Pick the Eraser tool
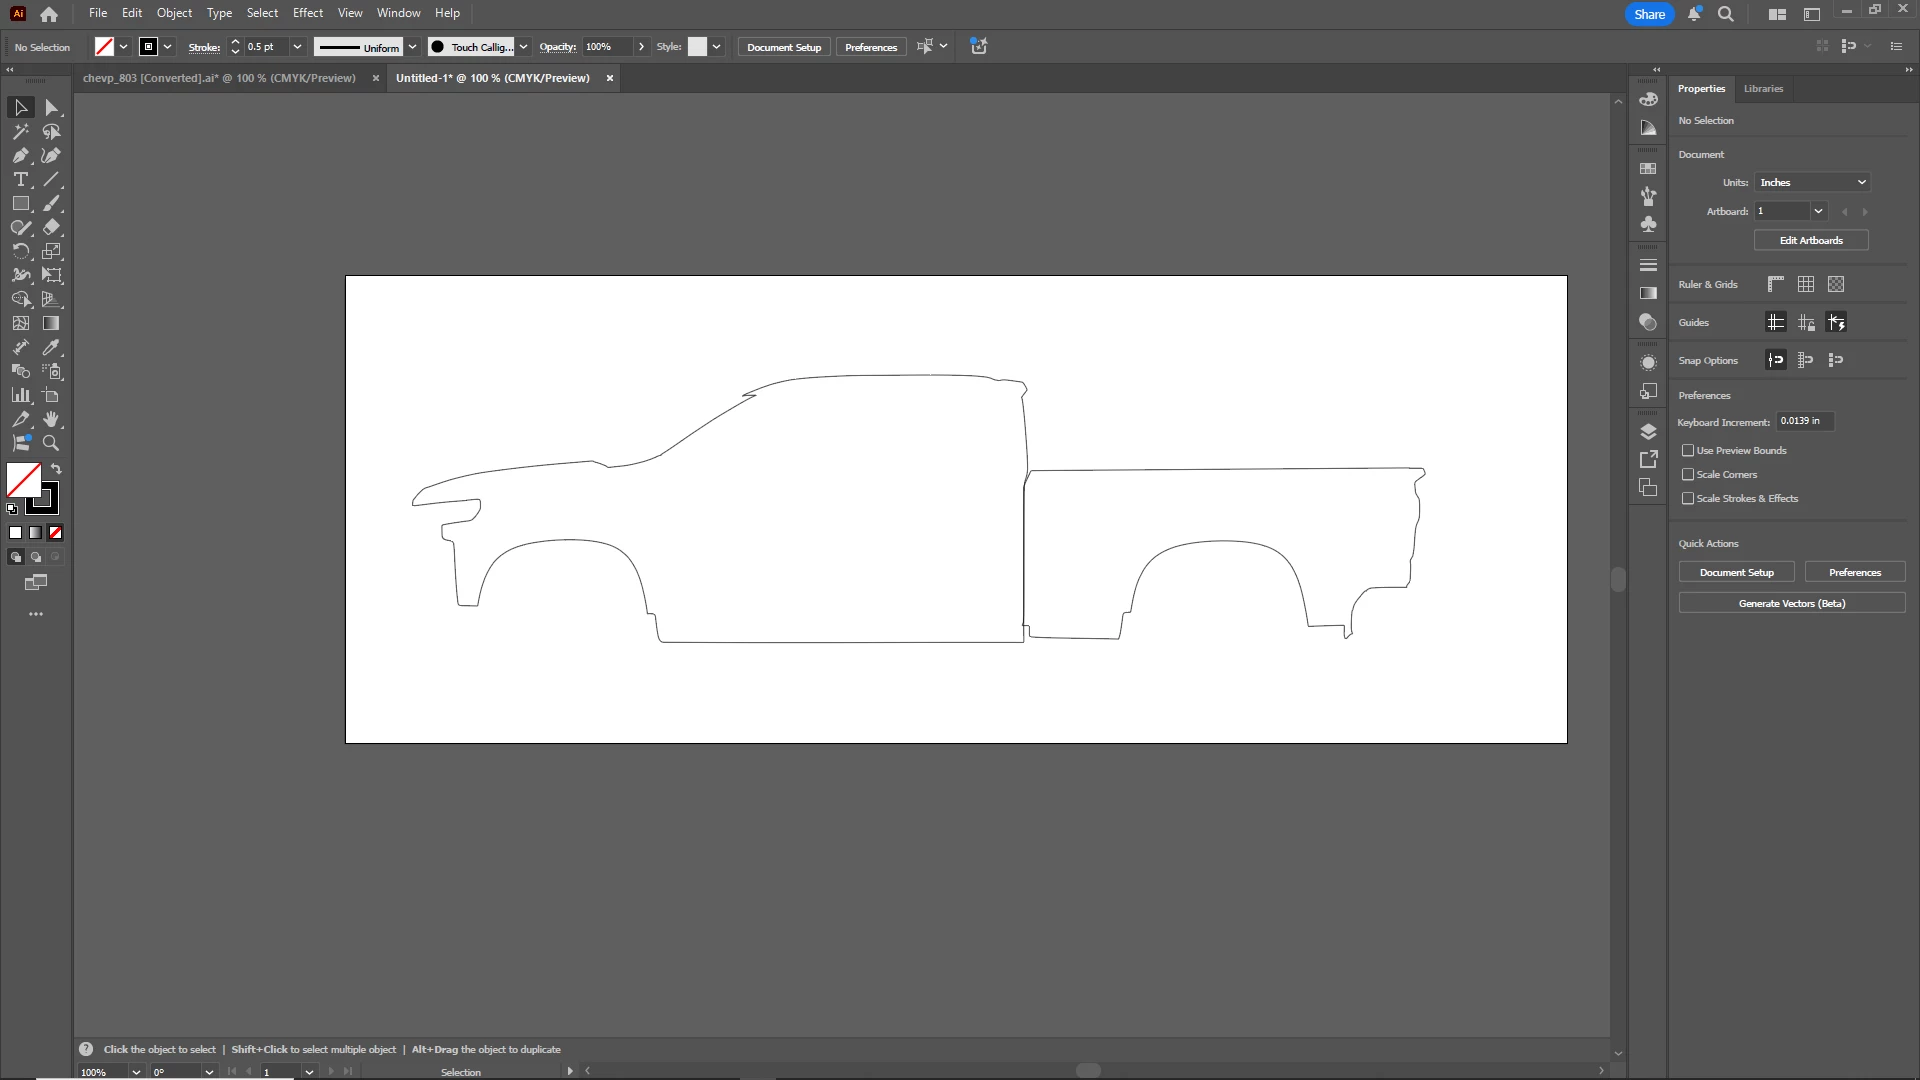The image size is (1920, 1080). click(51, 228)
